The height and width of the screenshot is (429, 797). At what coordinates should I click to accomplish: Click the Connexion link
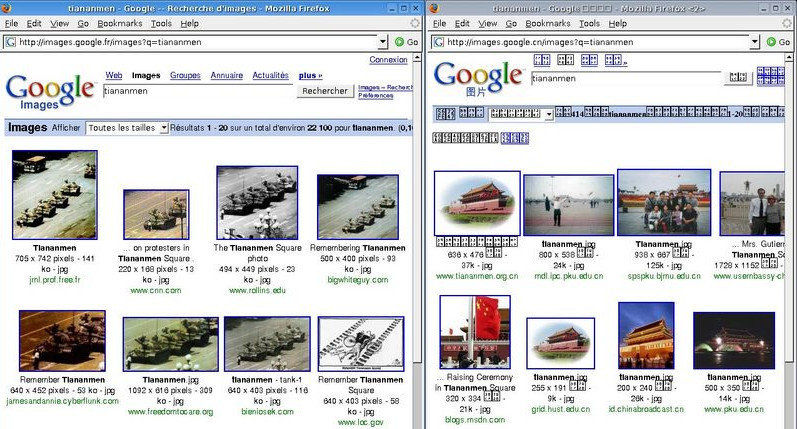[388, 59]
